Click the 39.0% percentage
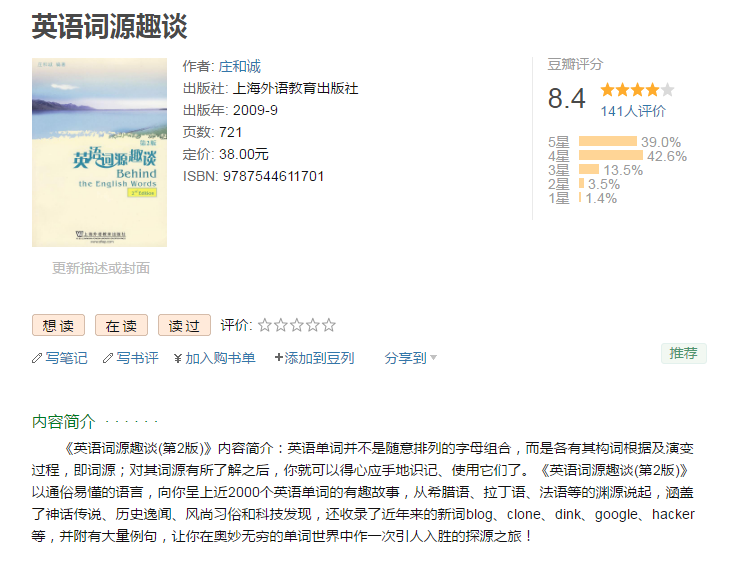The image size is (736, 564). point(661,142)
